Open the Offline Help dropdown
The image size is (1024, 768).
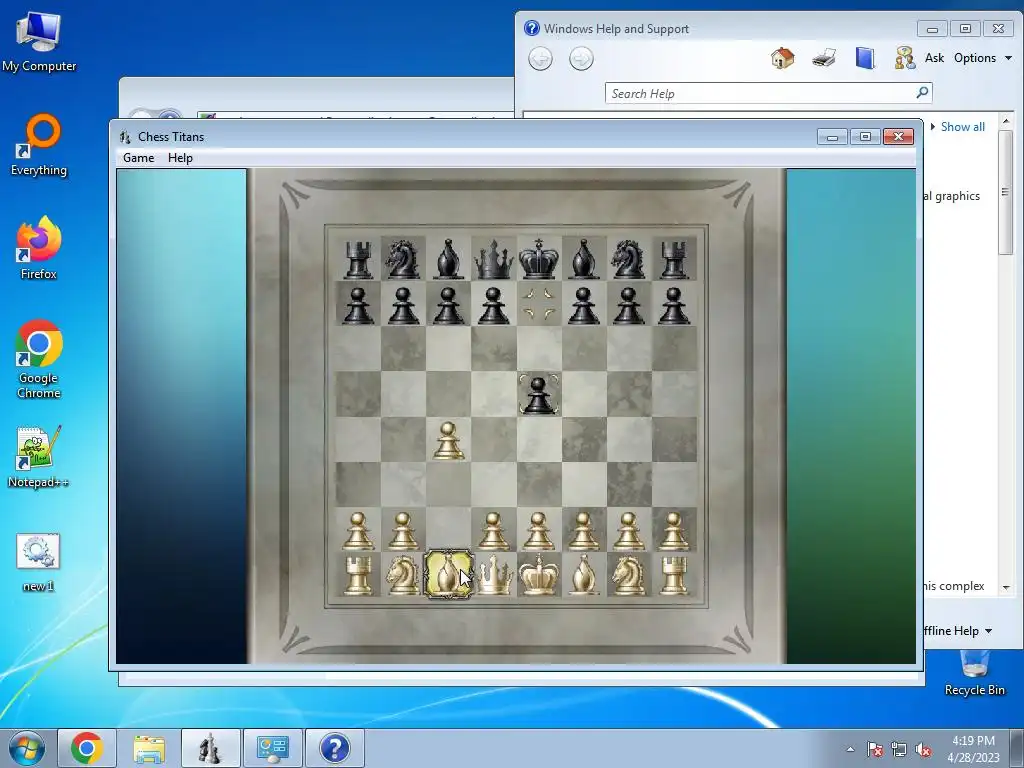(957, 631)
